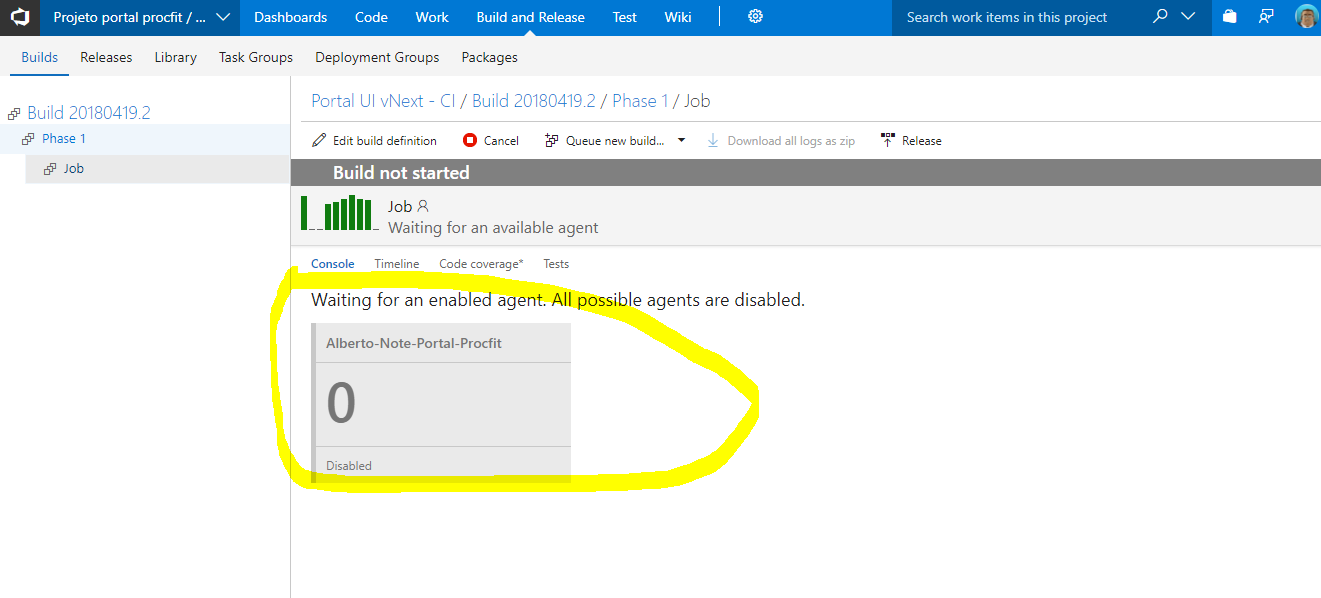Open the Deployment Groups tab
This screenshot has height=598, width=1321.
pyautogui.click(x=377, y=57)
